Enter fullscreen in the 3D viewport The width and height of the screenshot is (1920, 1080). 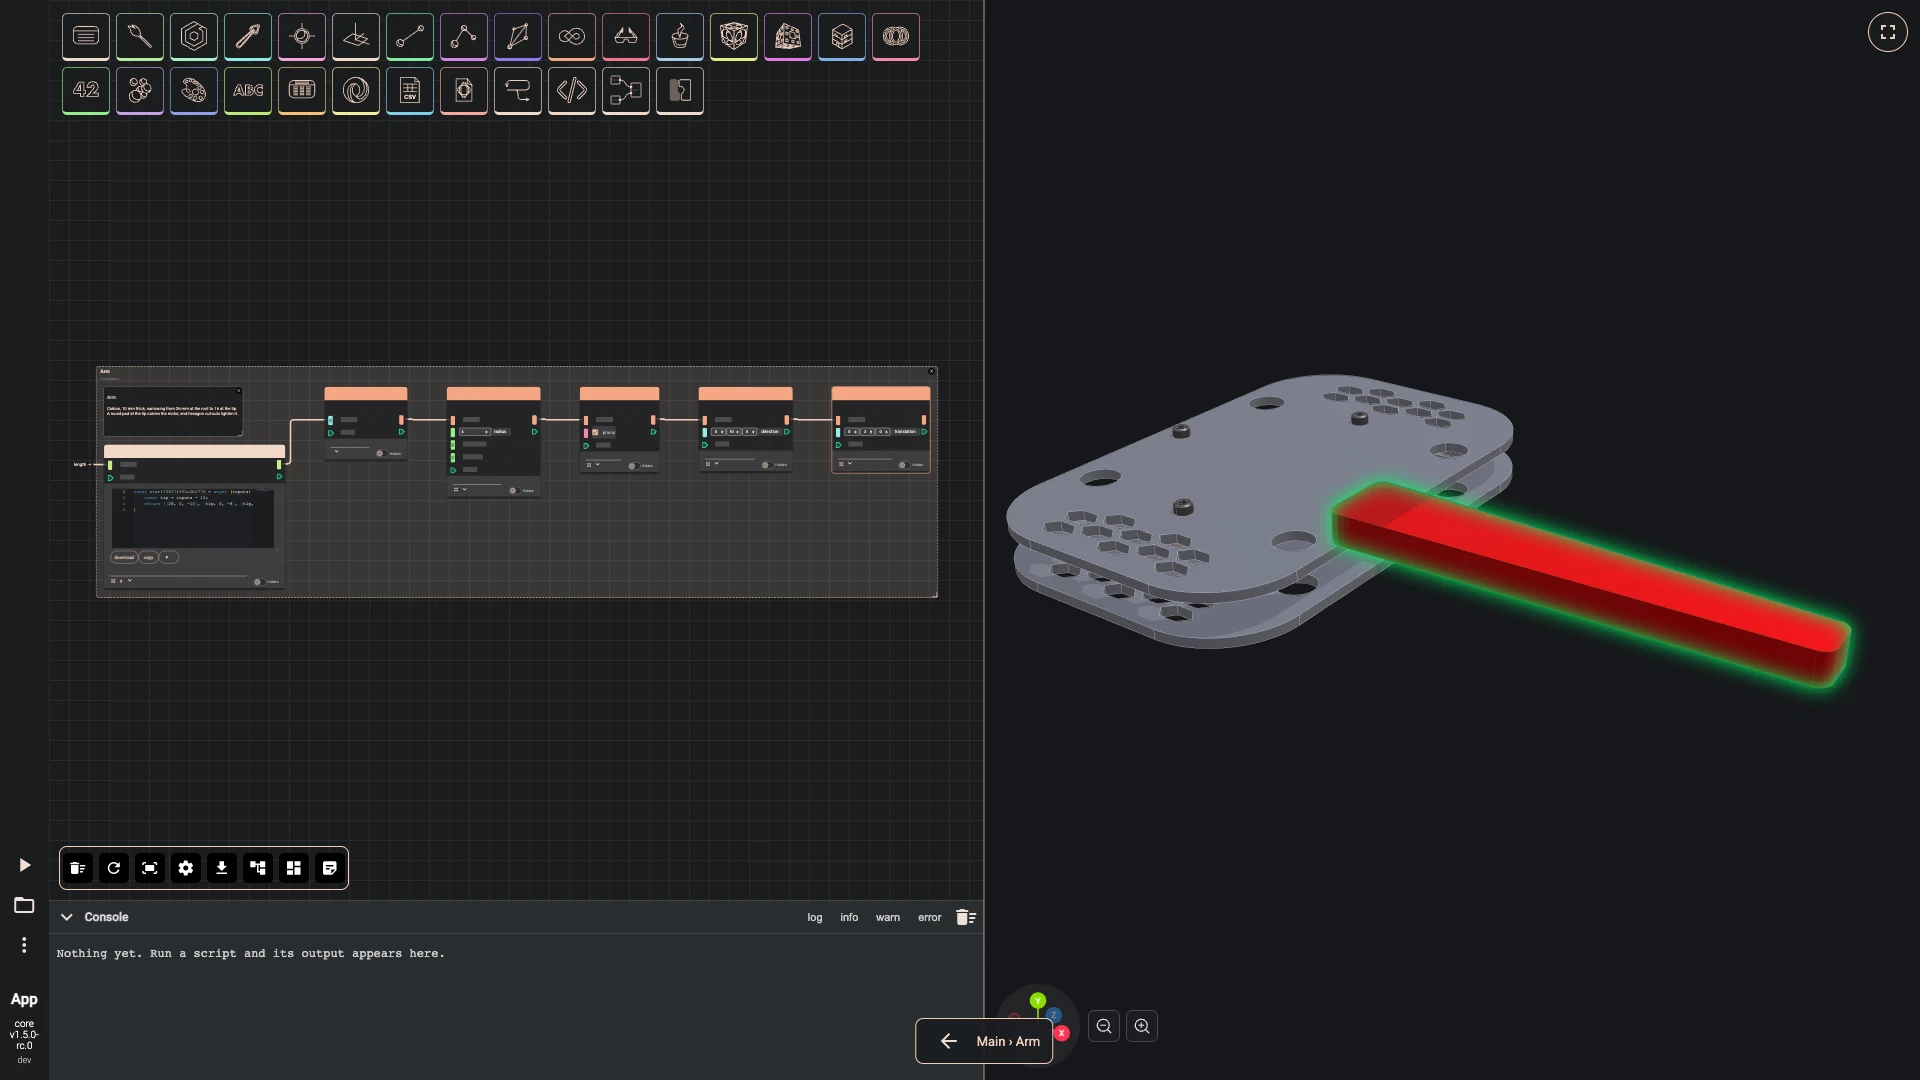click(x=1888, y=32)
